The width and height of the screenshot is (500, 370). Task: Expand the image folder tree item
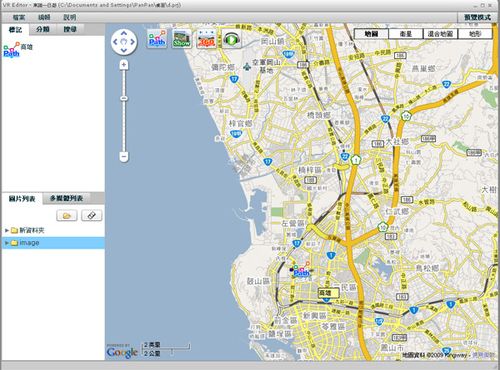[x=6, y=243]
